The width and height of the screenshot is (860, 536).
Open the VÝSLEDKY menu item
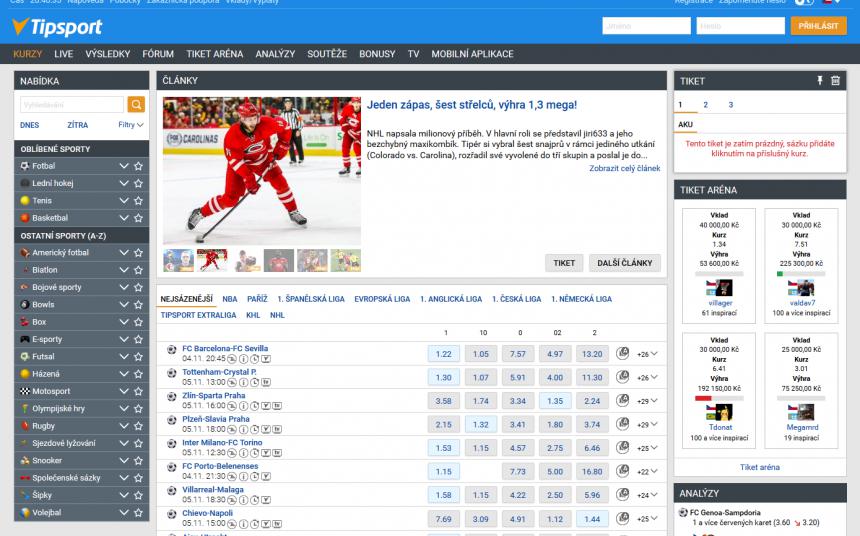[108, 54]
